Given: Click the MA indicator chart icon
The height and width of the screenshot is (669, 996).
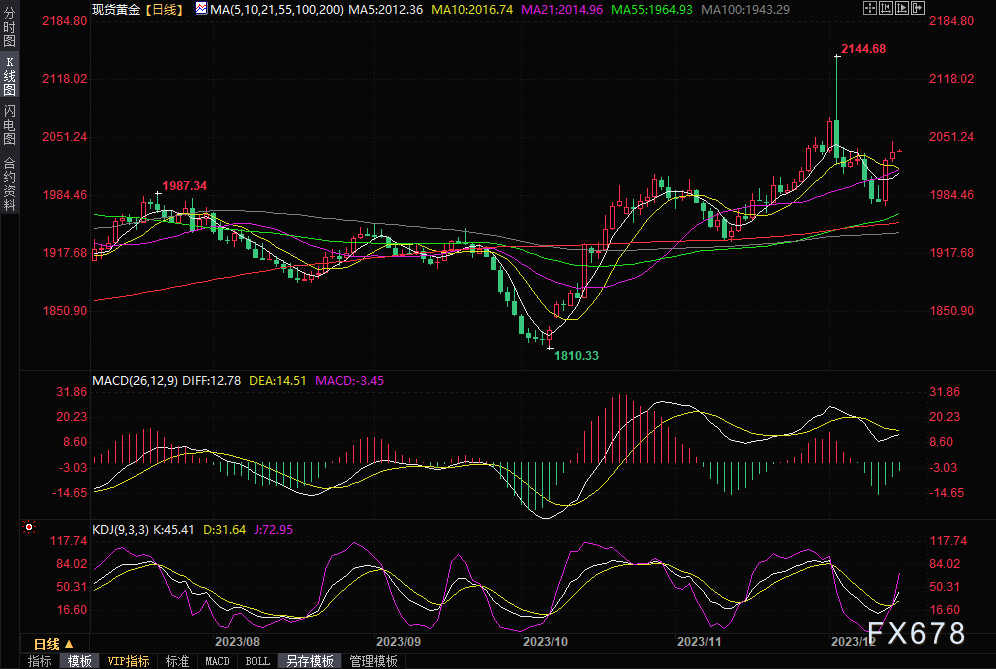Looking at the screenshot, I should click(x=201, y=9).
